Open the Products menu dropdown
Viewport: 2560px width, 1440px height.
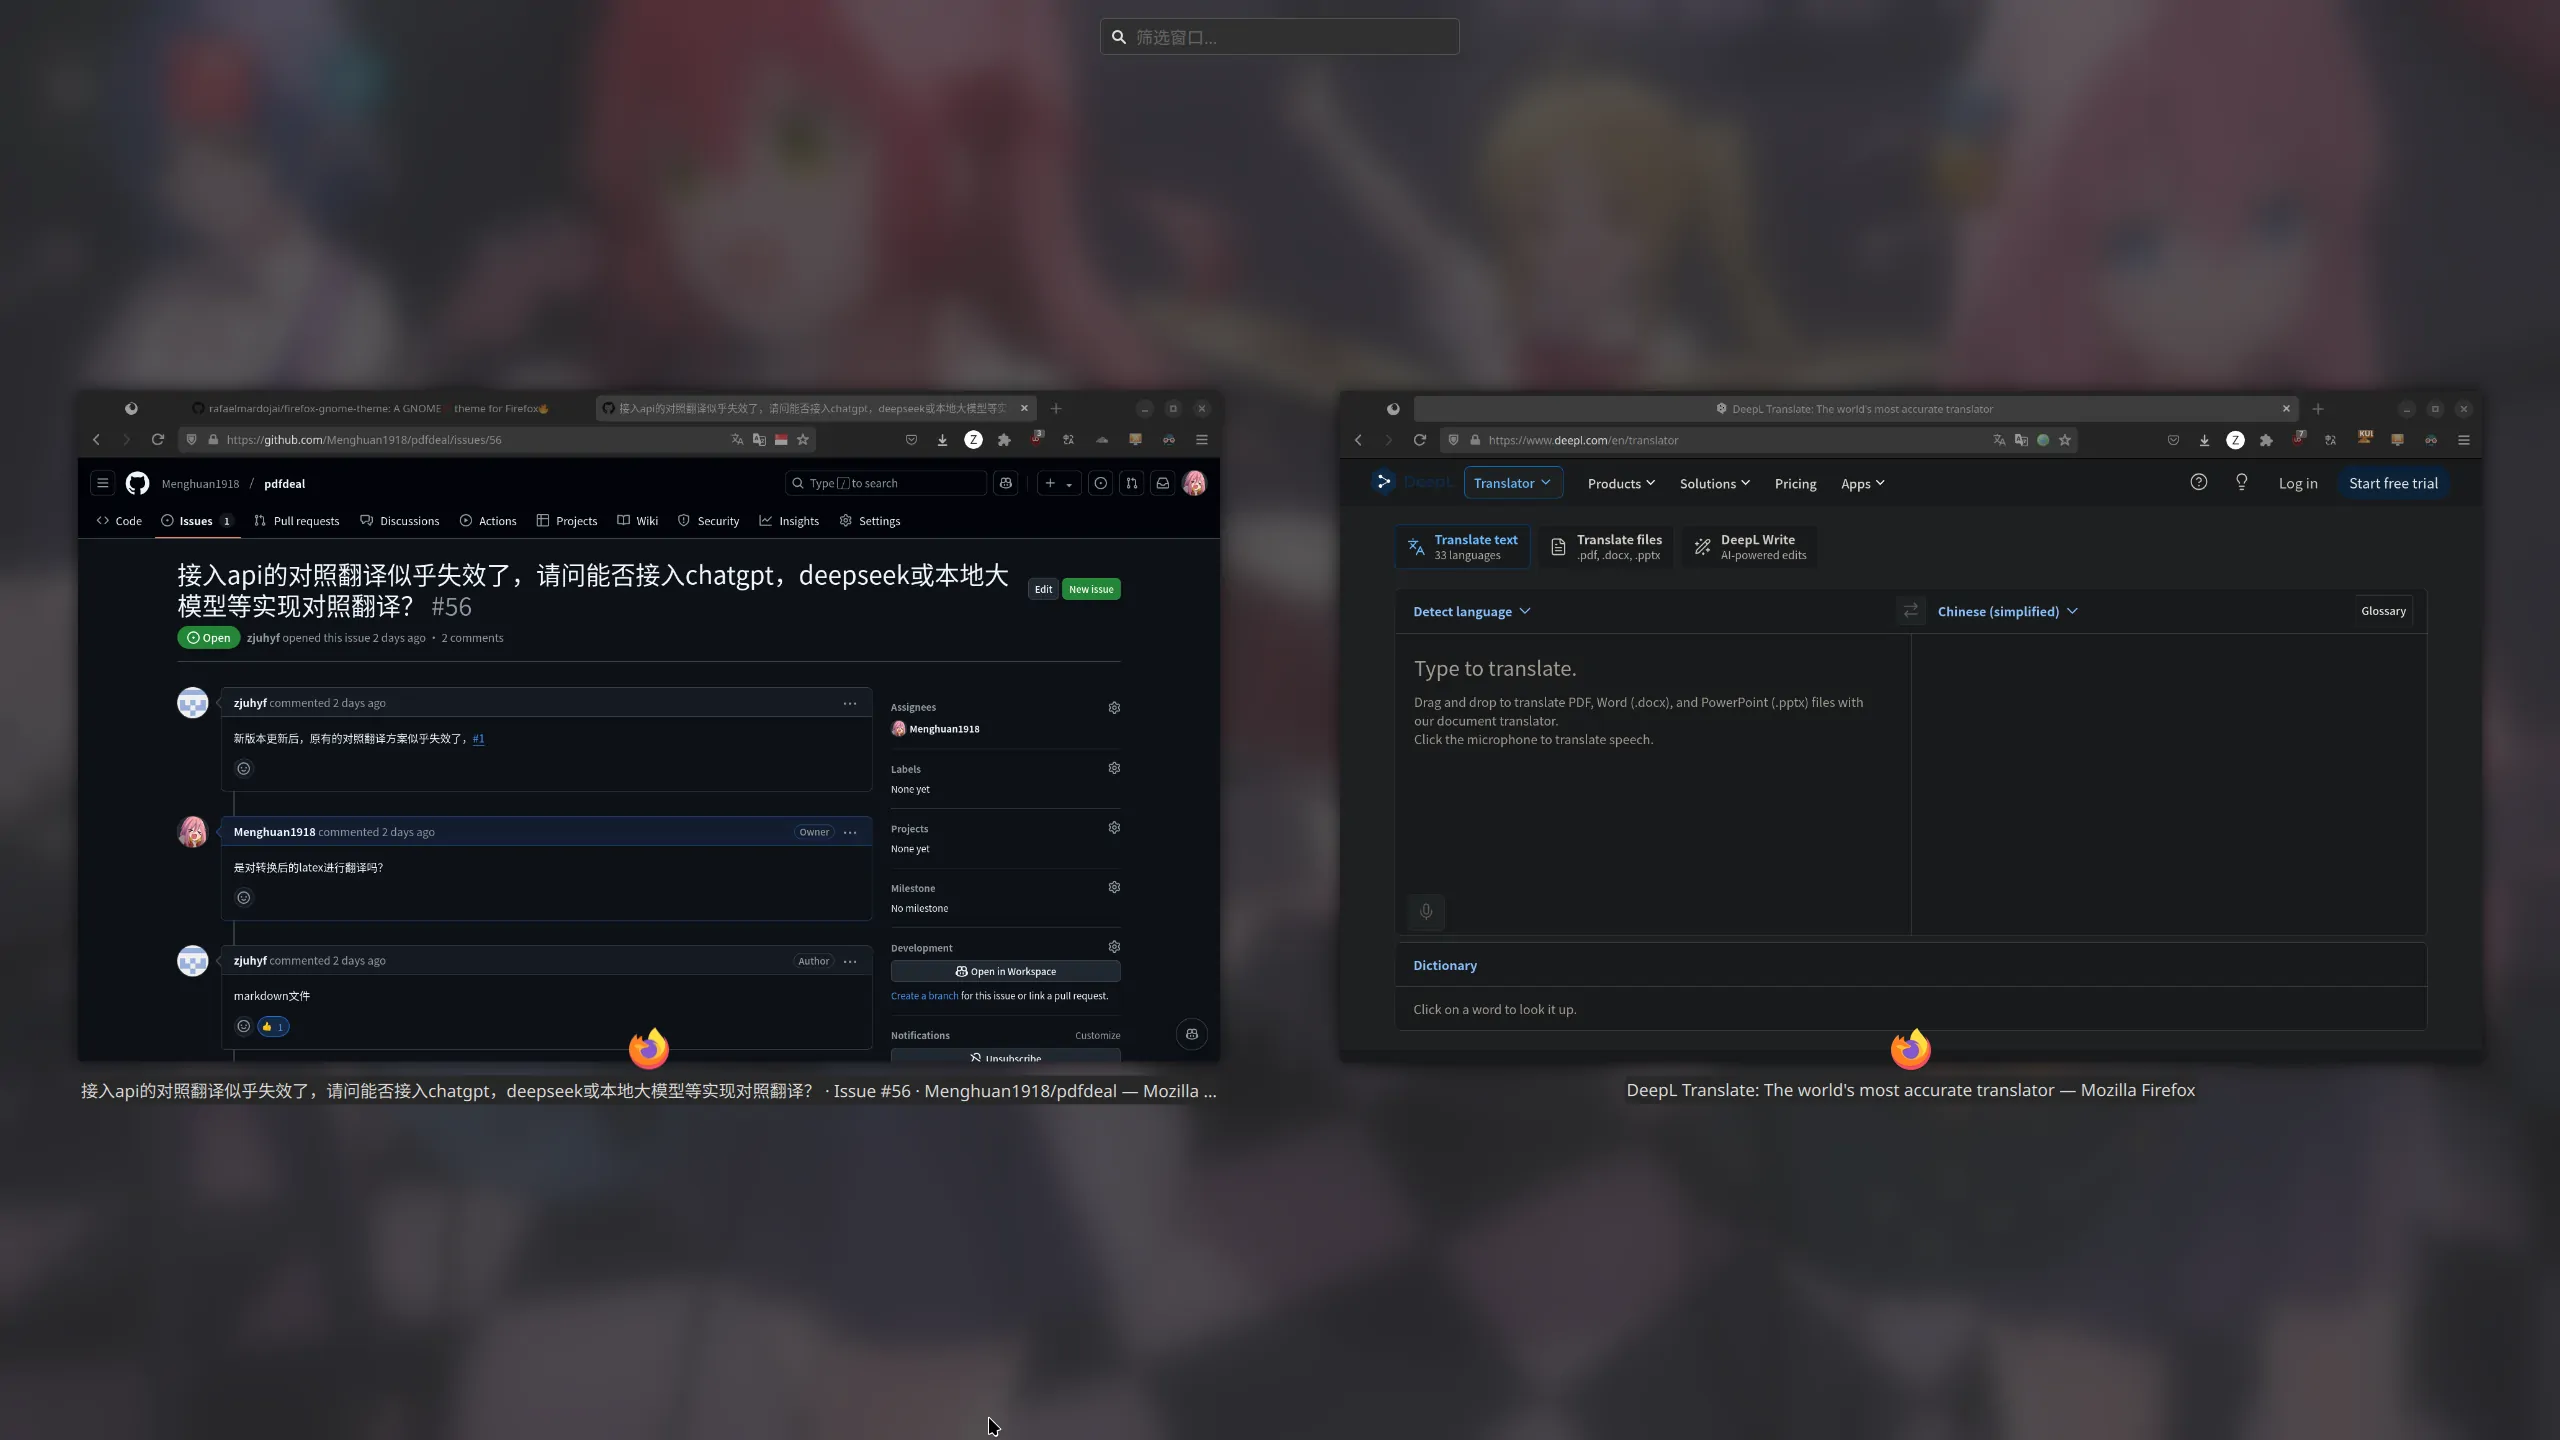point(1621,484)
